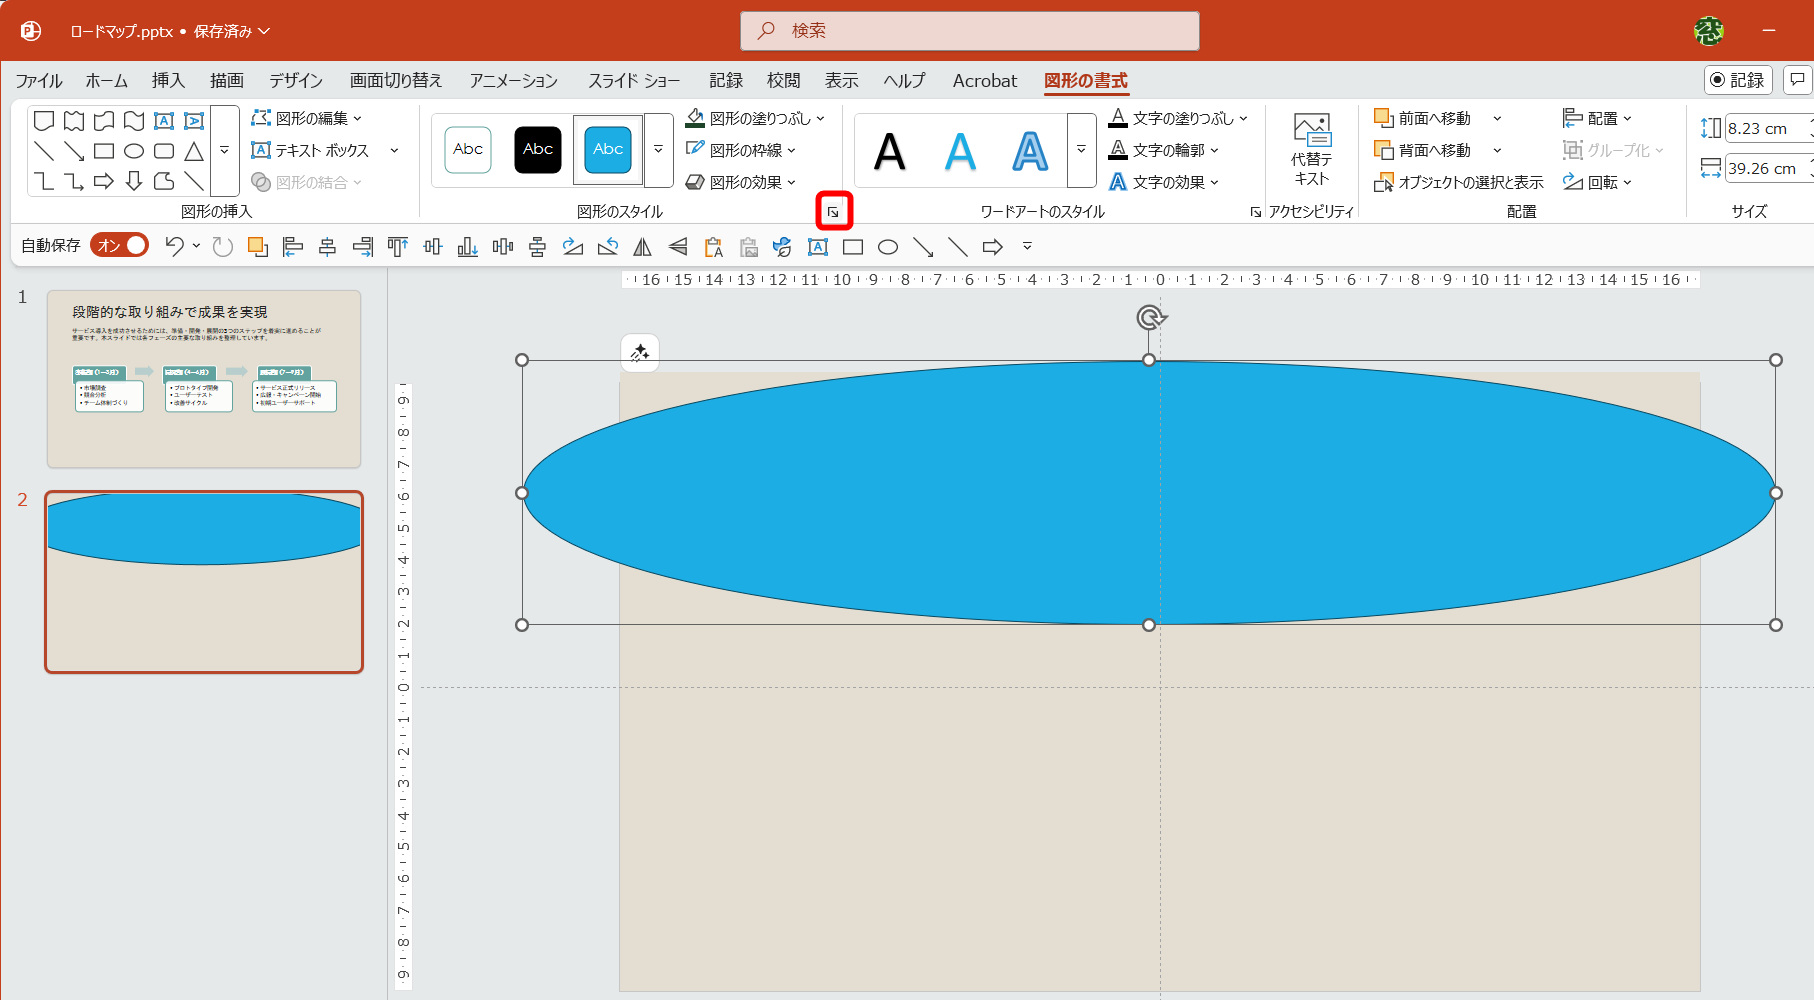Switch to the ホーム tab
1814x1000 pixels.
pyautogui.click(x=107, y=81)
